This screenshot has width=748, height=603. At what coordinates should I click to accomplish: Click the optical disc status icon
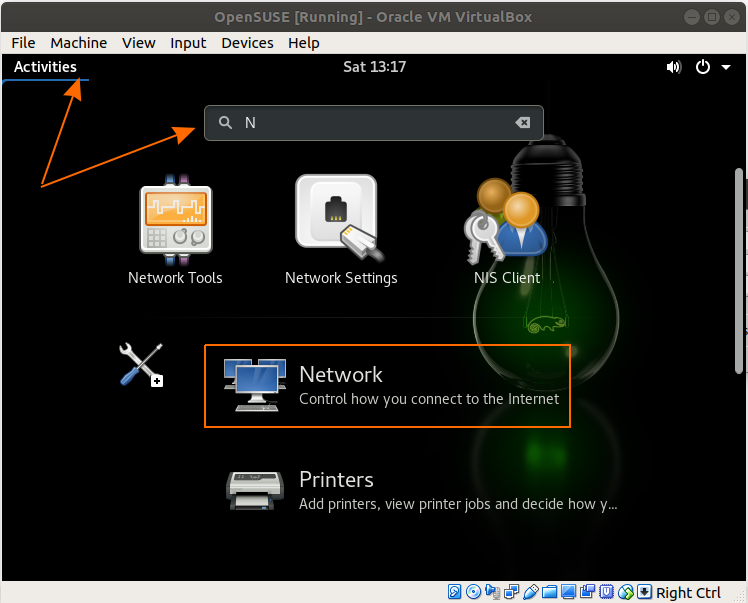[473, 592]
